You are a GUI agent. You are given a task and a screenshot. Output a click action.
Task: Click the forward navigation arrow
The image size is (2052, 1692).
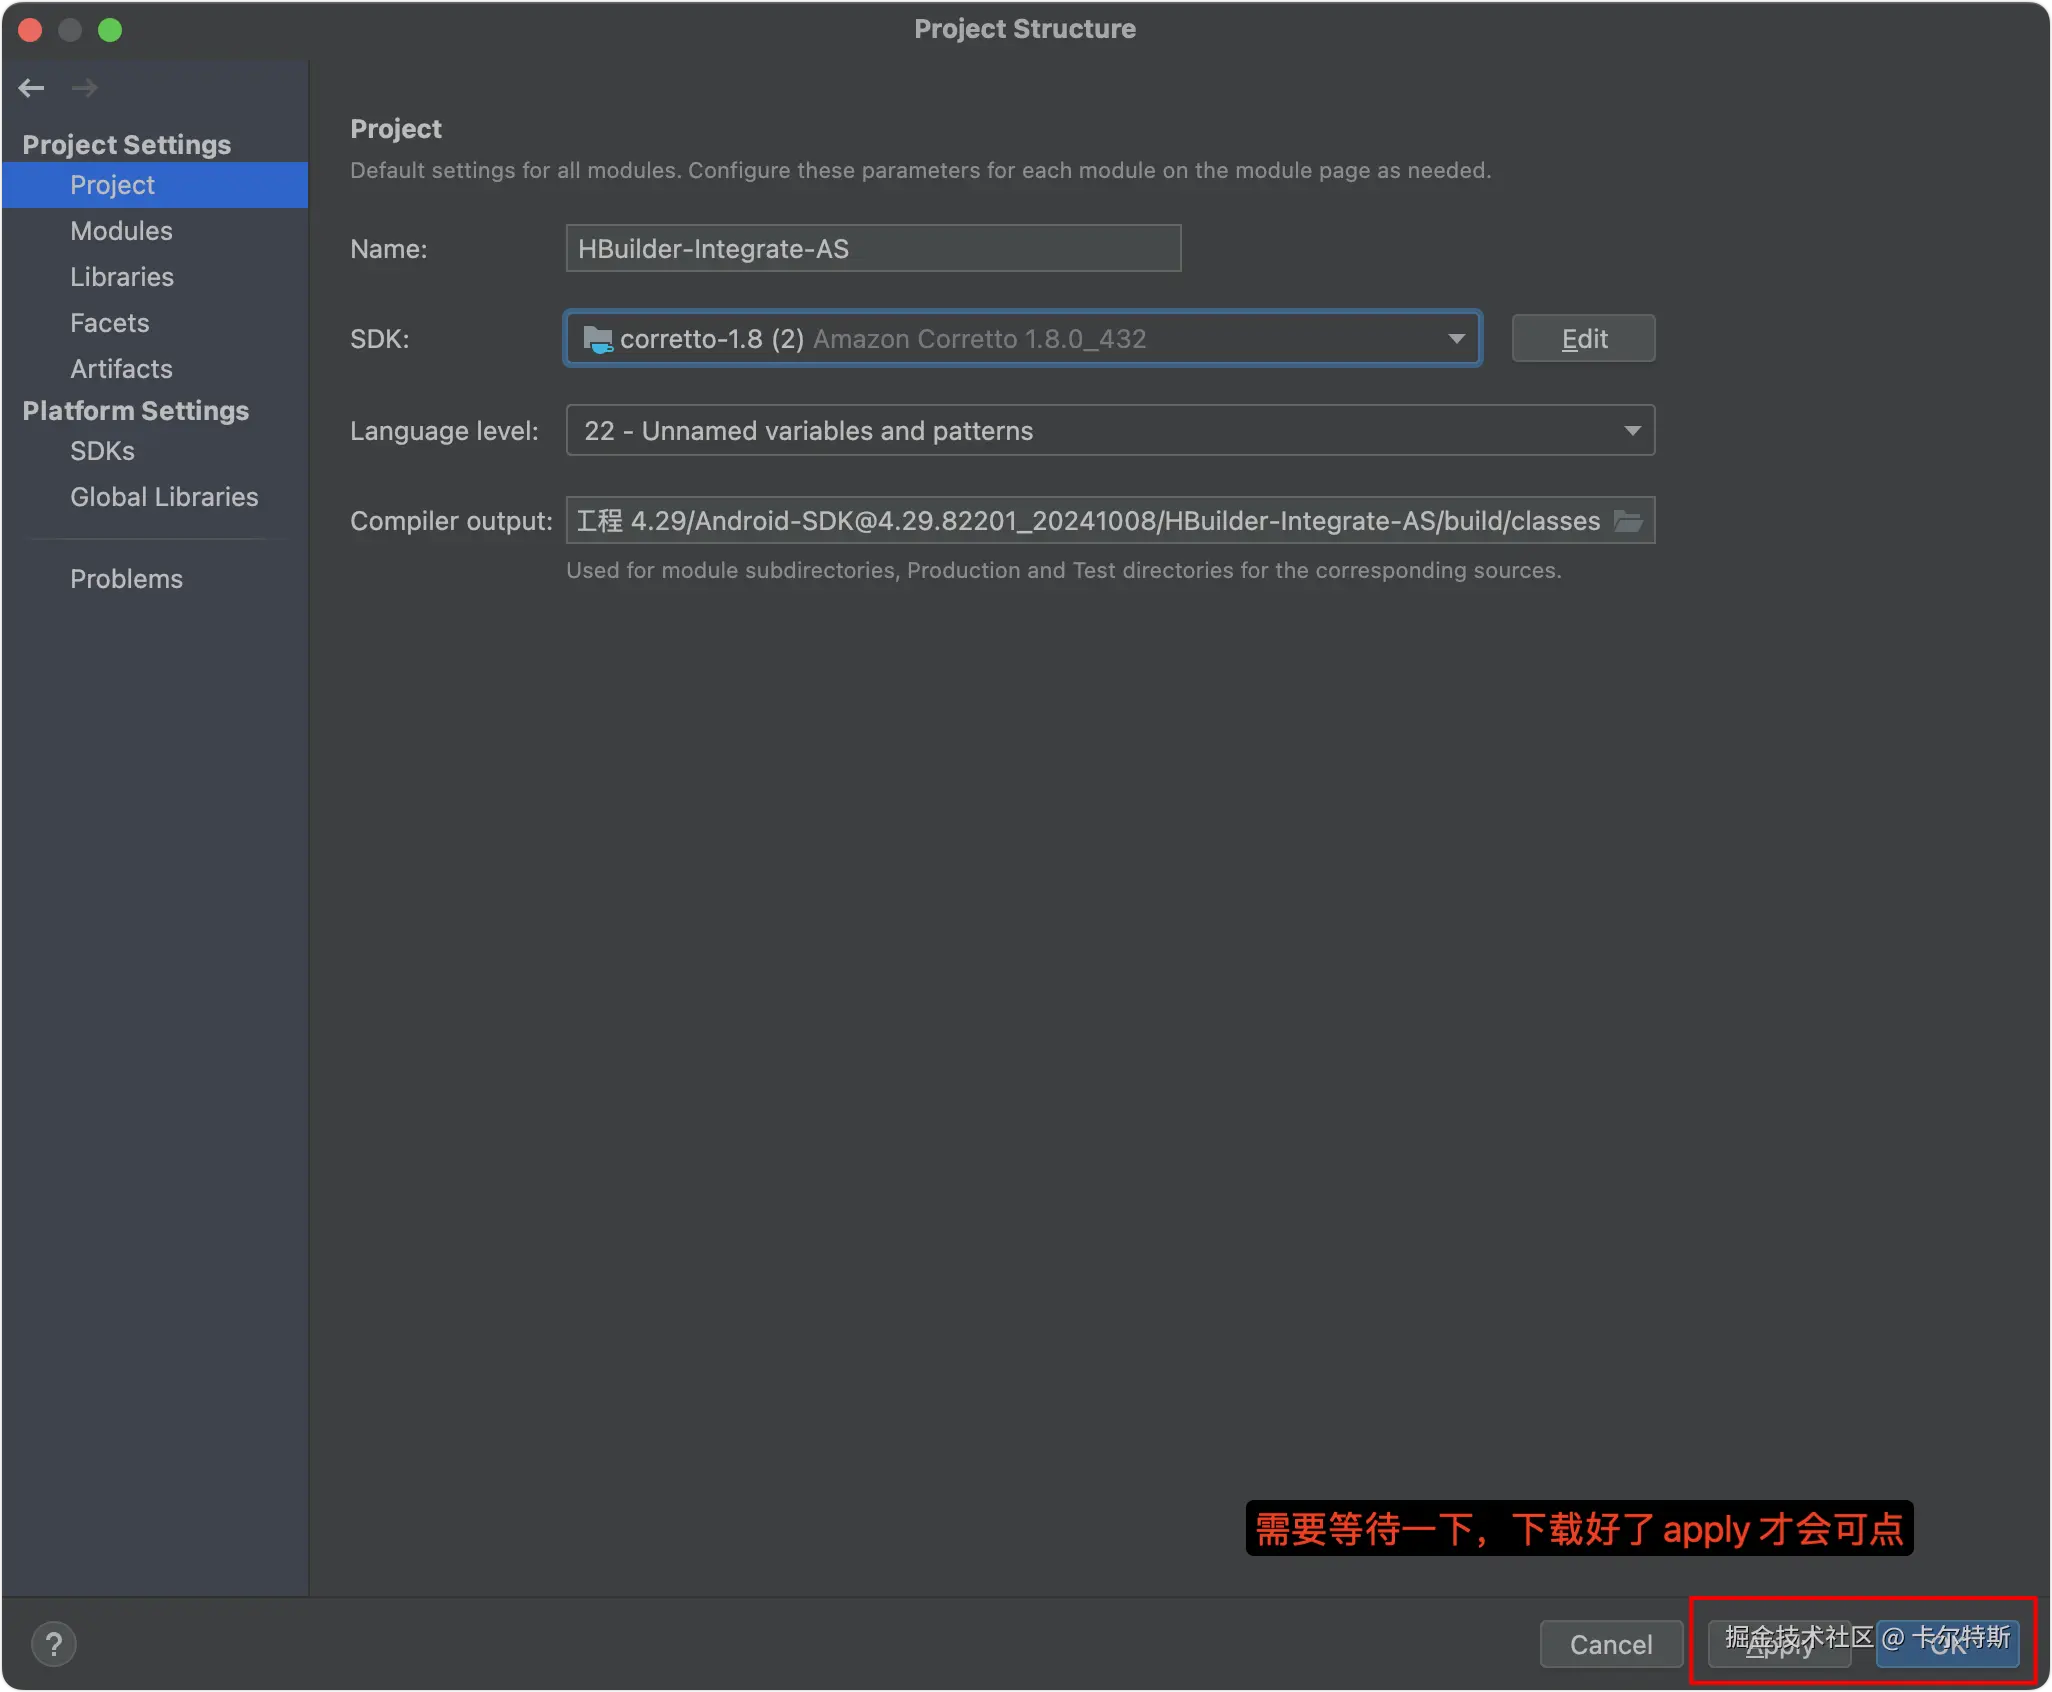[x=85, y=88]
